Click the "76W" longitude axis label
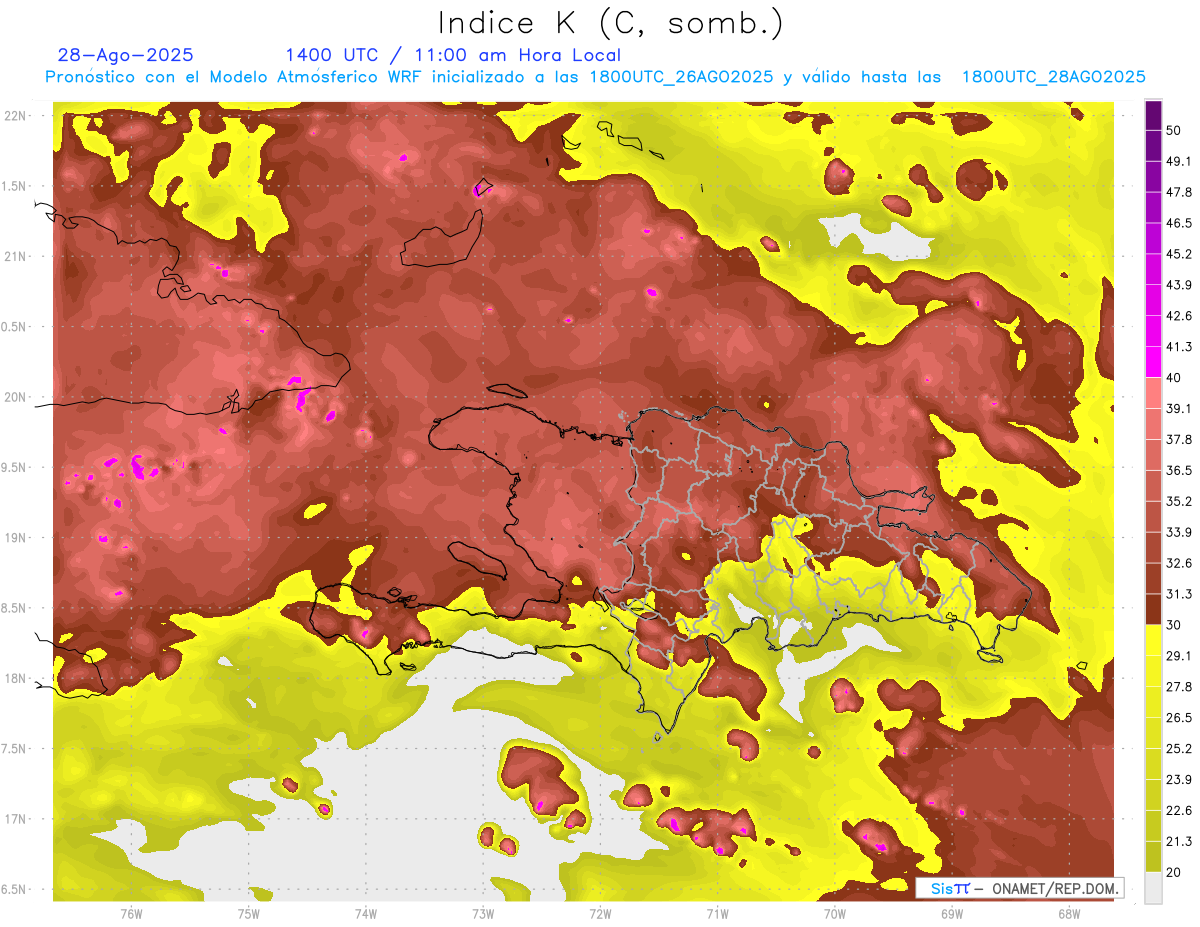 tap(131, 914)
